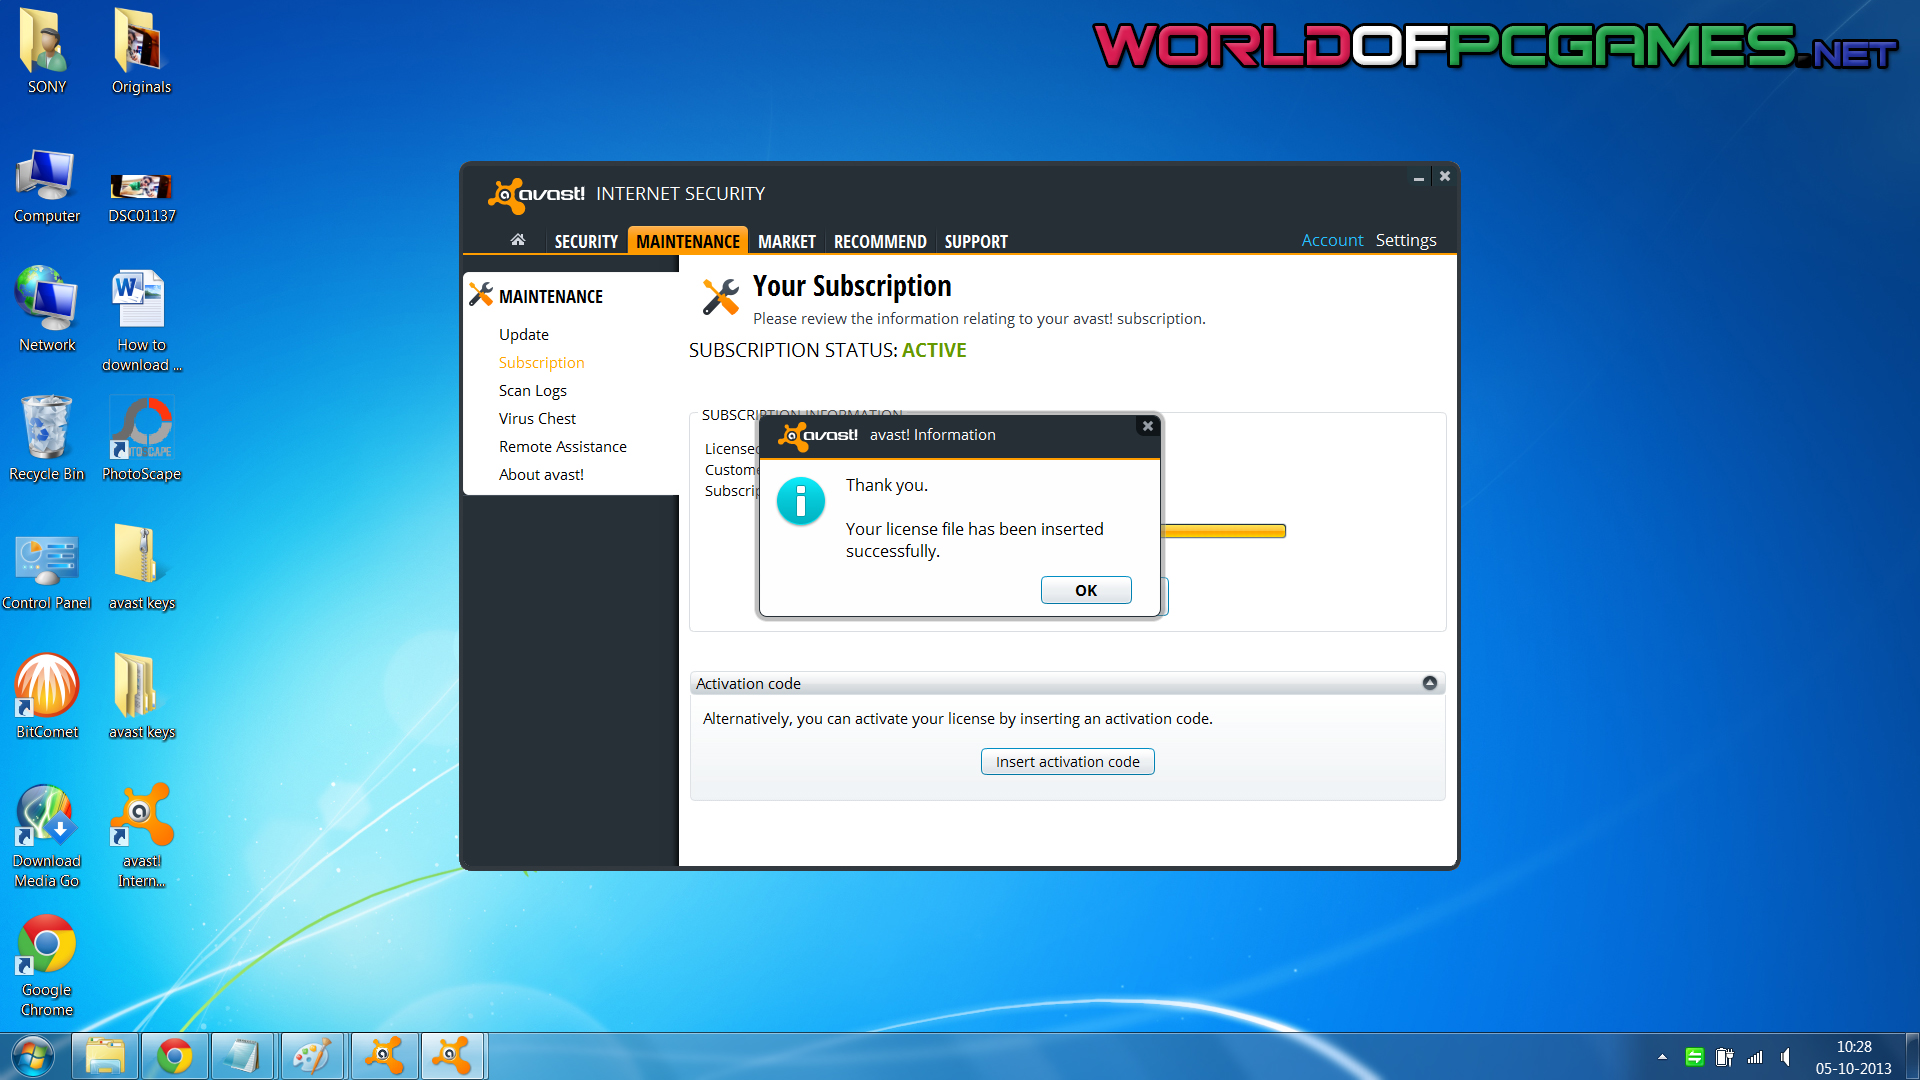Select Virus Chest in maintenance sidebar

(x=537, y=419)
